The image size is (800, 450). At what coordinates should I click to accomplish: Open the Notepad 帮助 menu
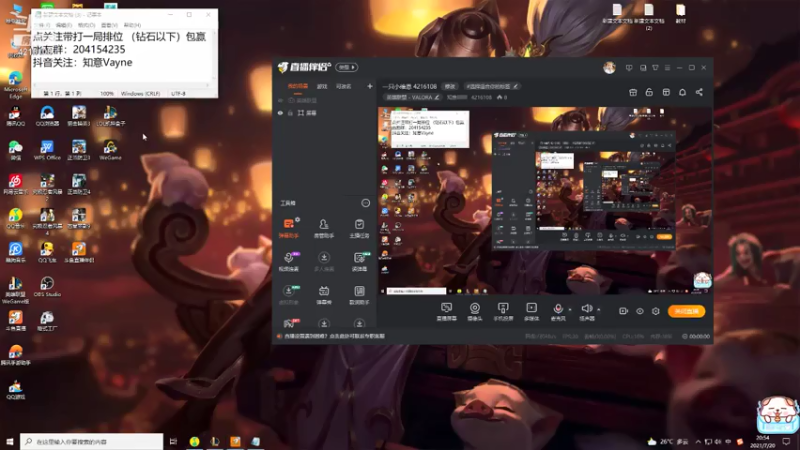132,25
